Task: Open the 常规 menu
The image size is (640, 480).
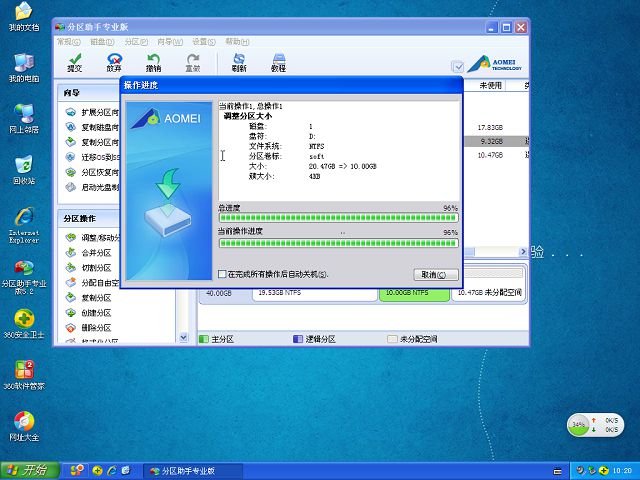Action: coord(68,42)
